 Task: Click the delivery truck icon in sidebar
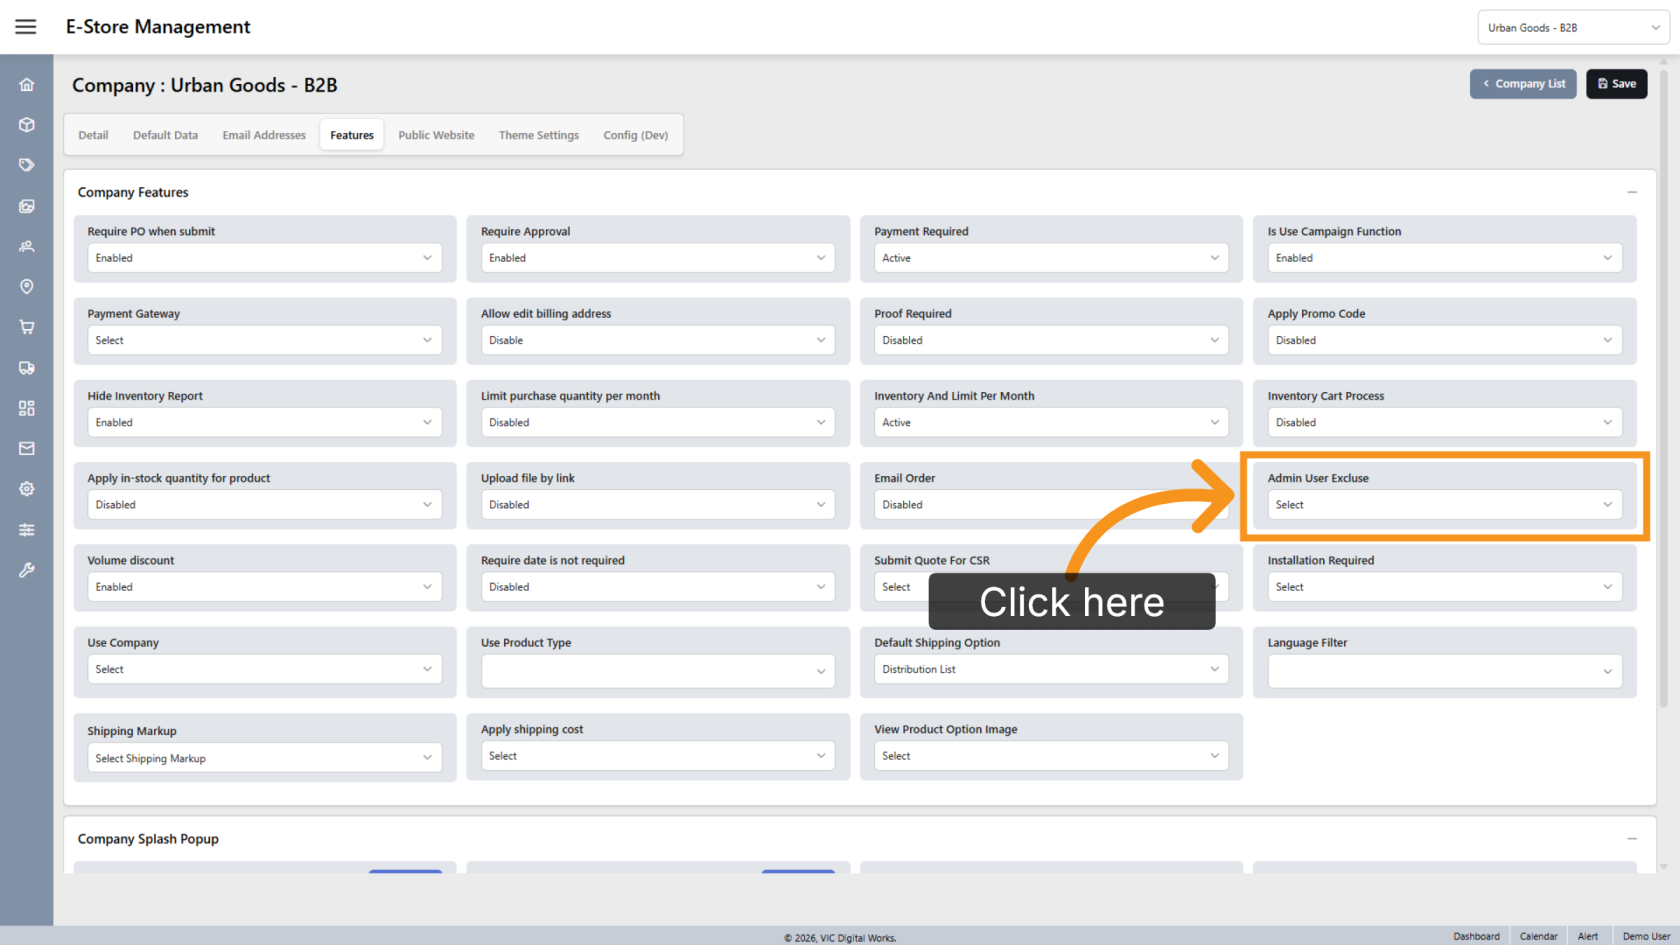(x=27, y=368)
